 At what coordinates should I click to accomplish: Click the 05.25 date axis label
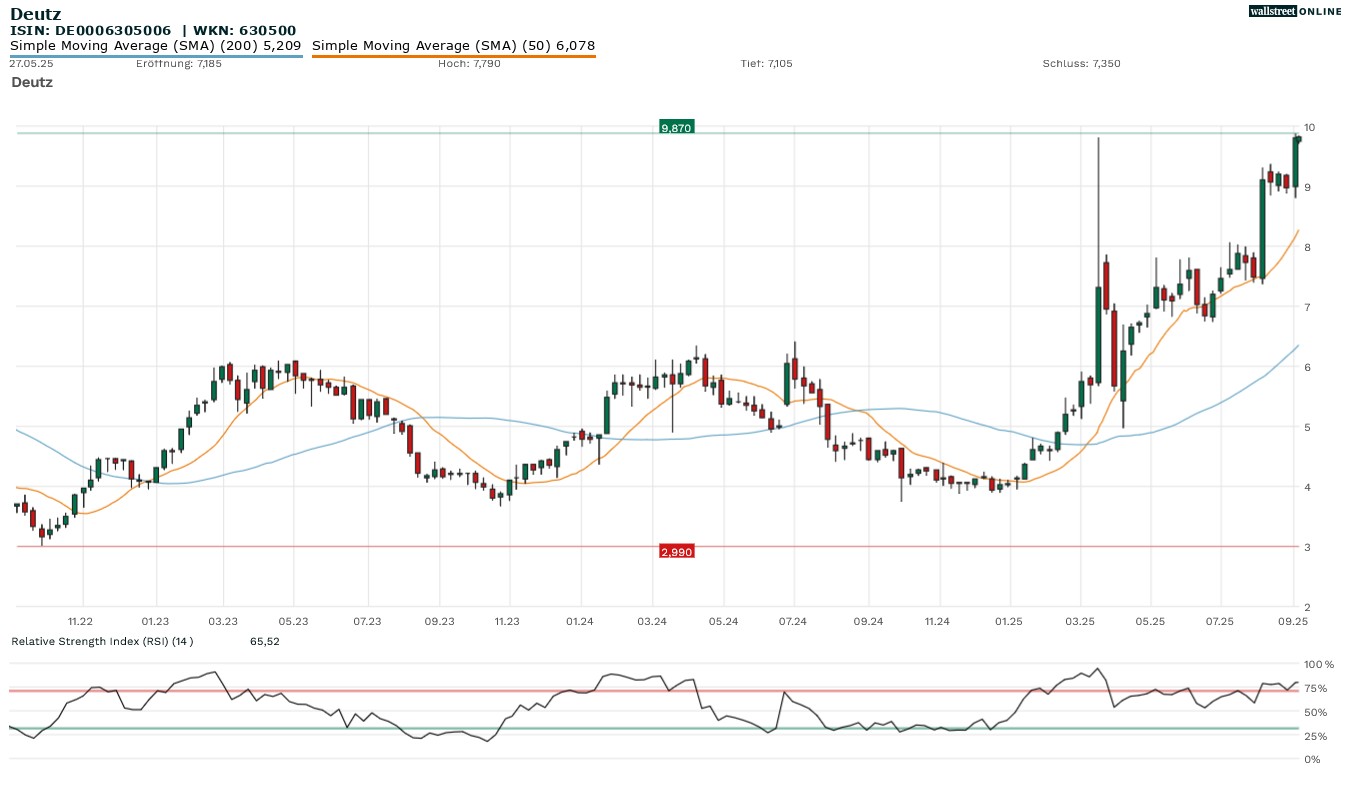point(1150,621)
